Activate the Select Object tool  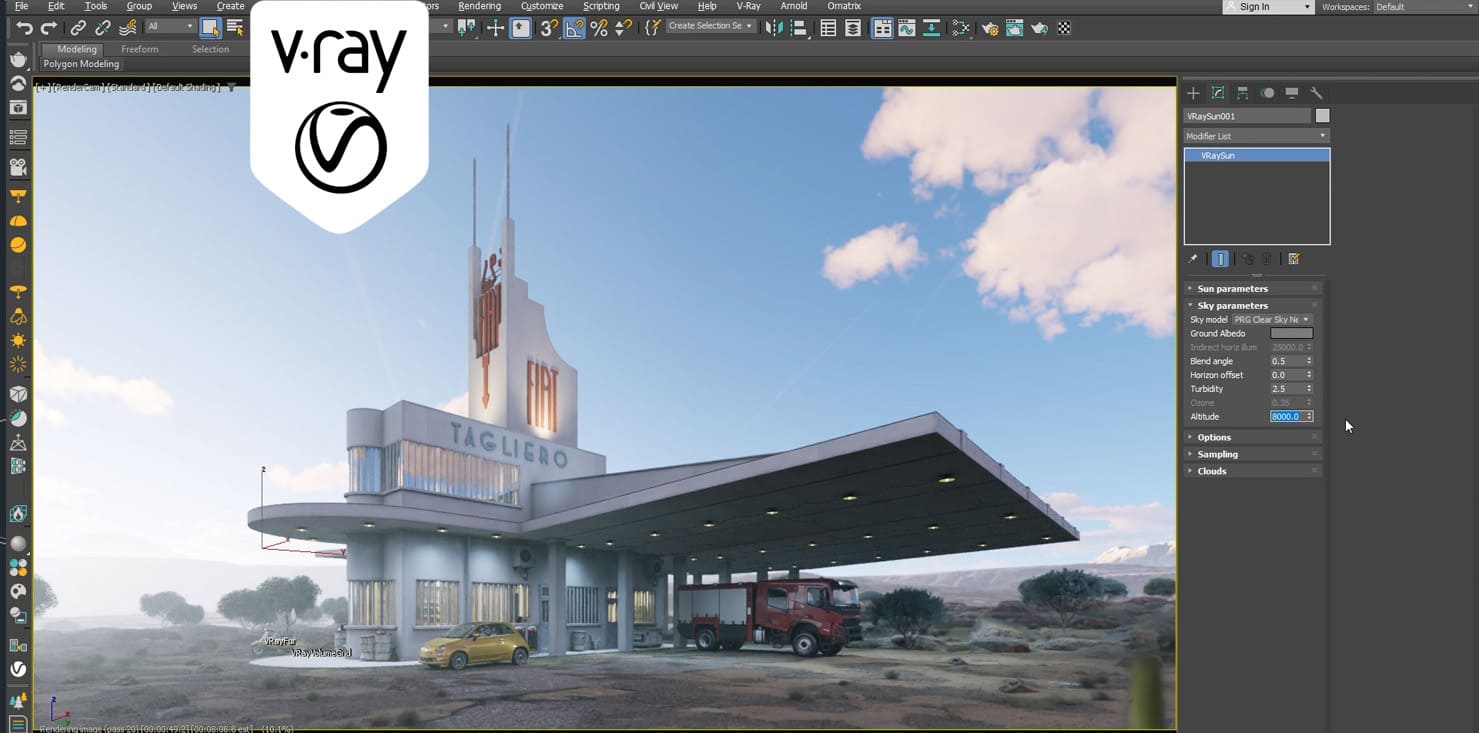[x=210, y=28]
